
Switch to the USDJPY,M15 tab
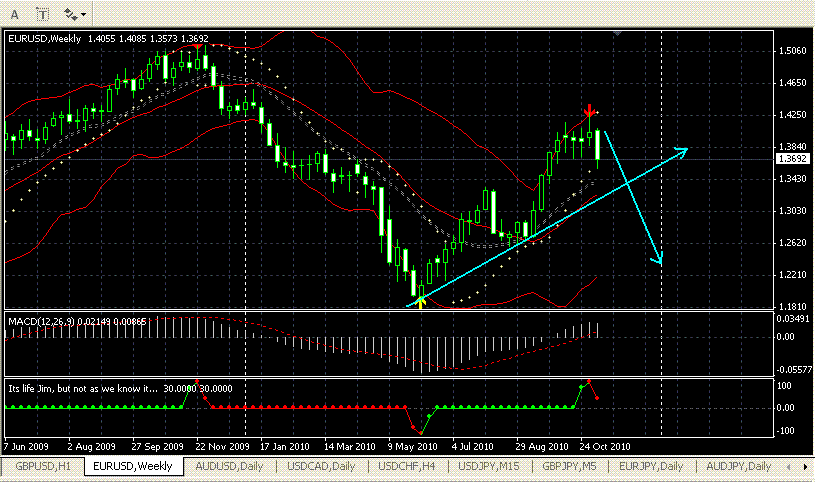coord(489,466)
